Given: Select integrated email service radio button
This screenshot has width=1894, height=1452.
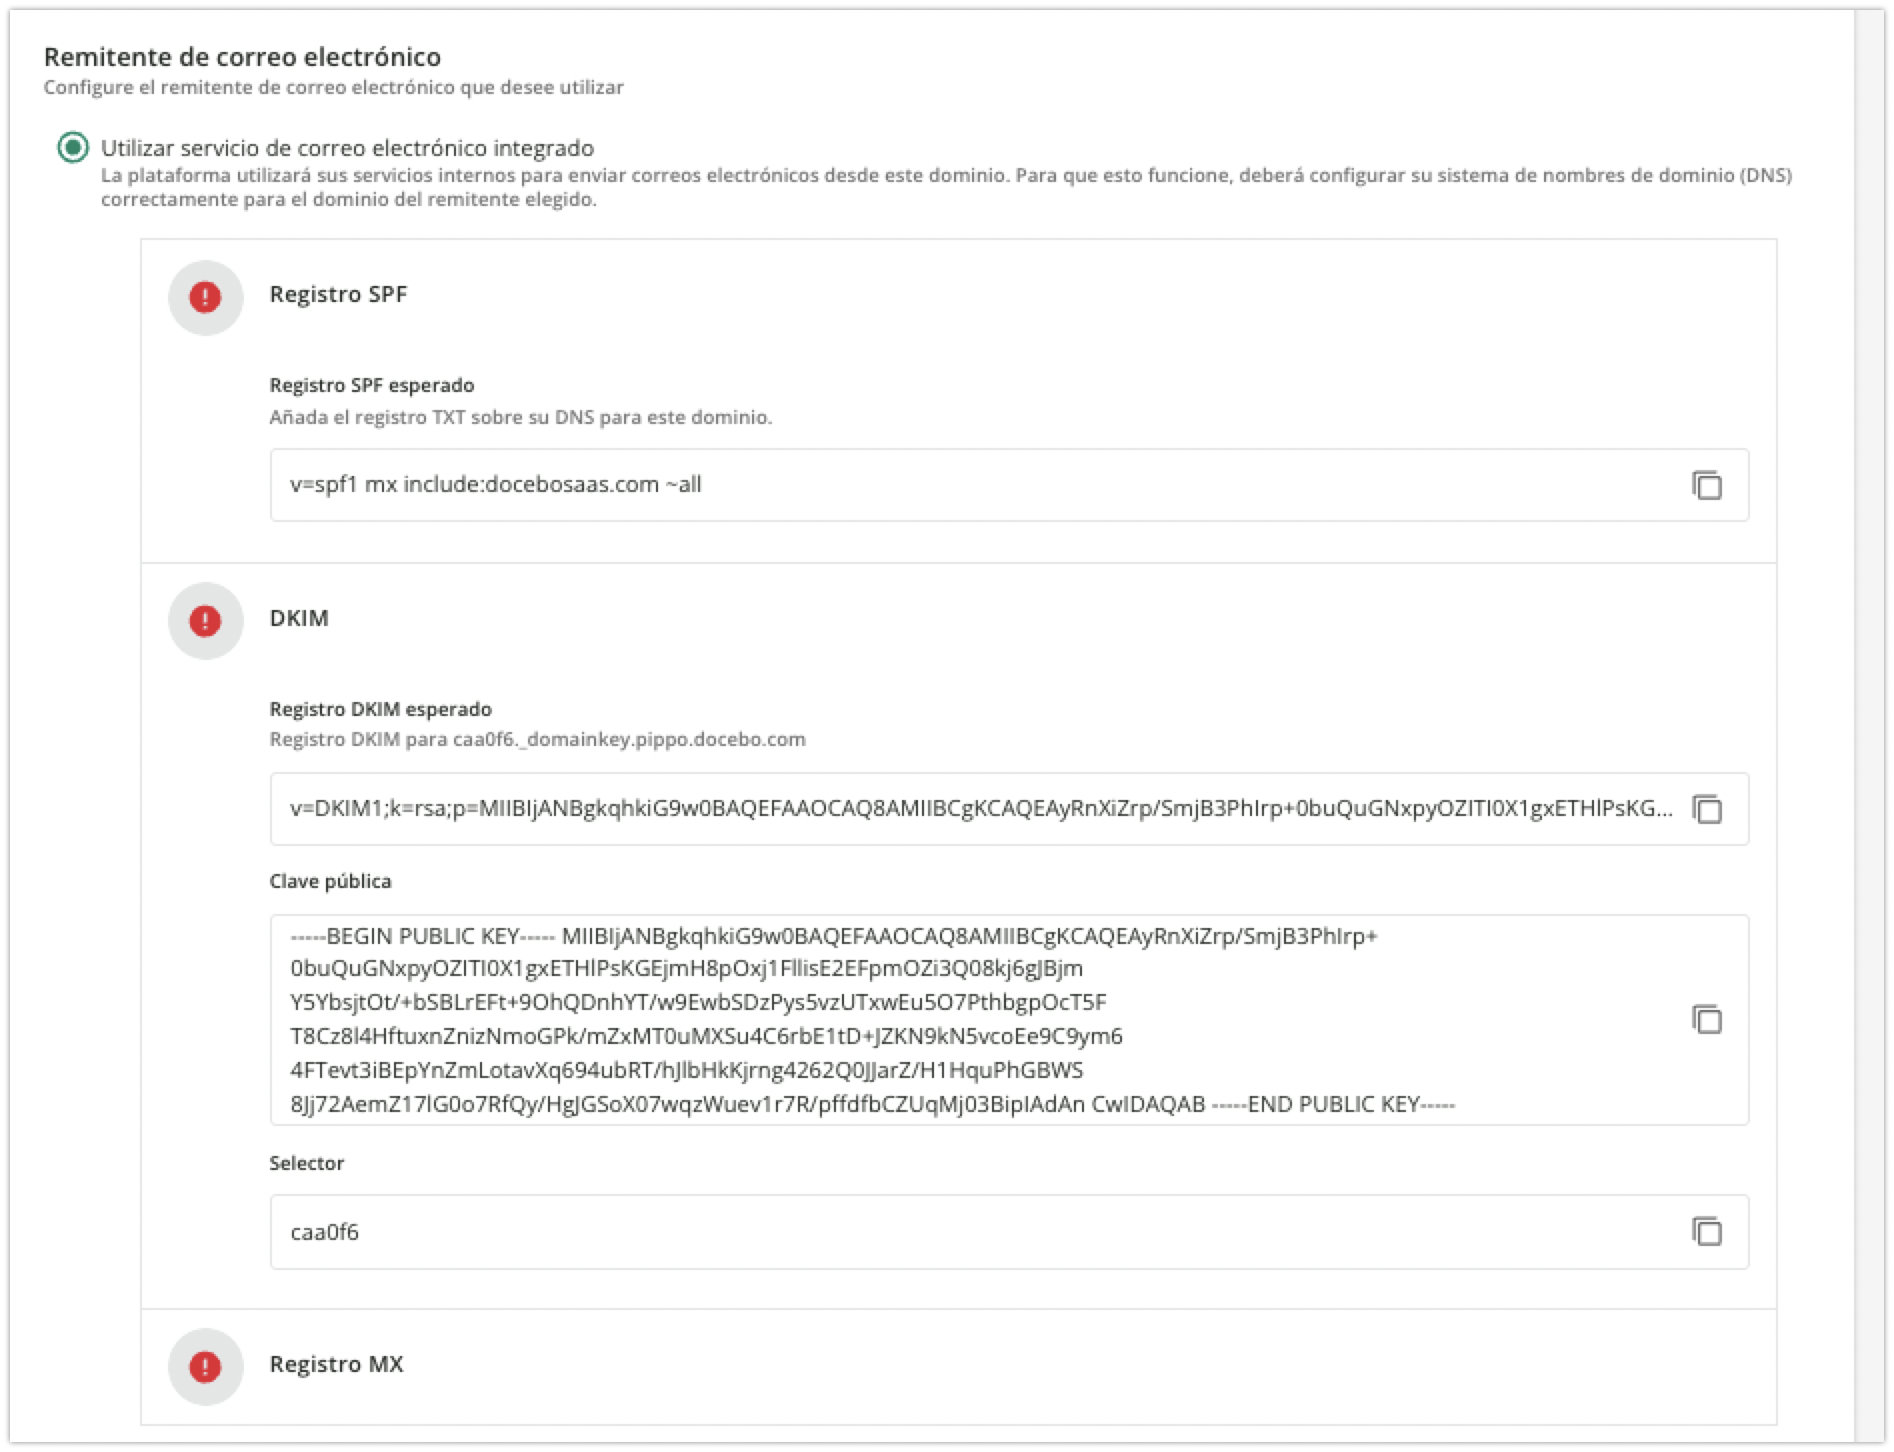Looking at the screenshot, I should click(x=73, y=148).
